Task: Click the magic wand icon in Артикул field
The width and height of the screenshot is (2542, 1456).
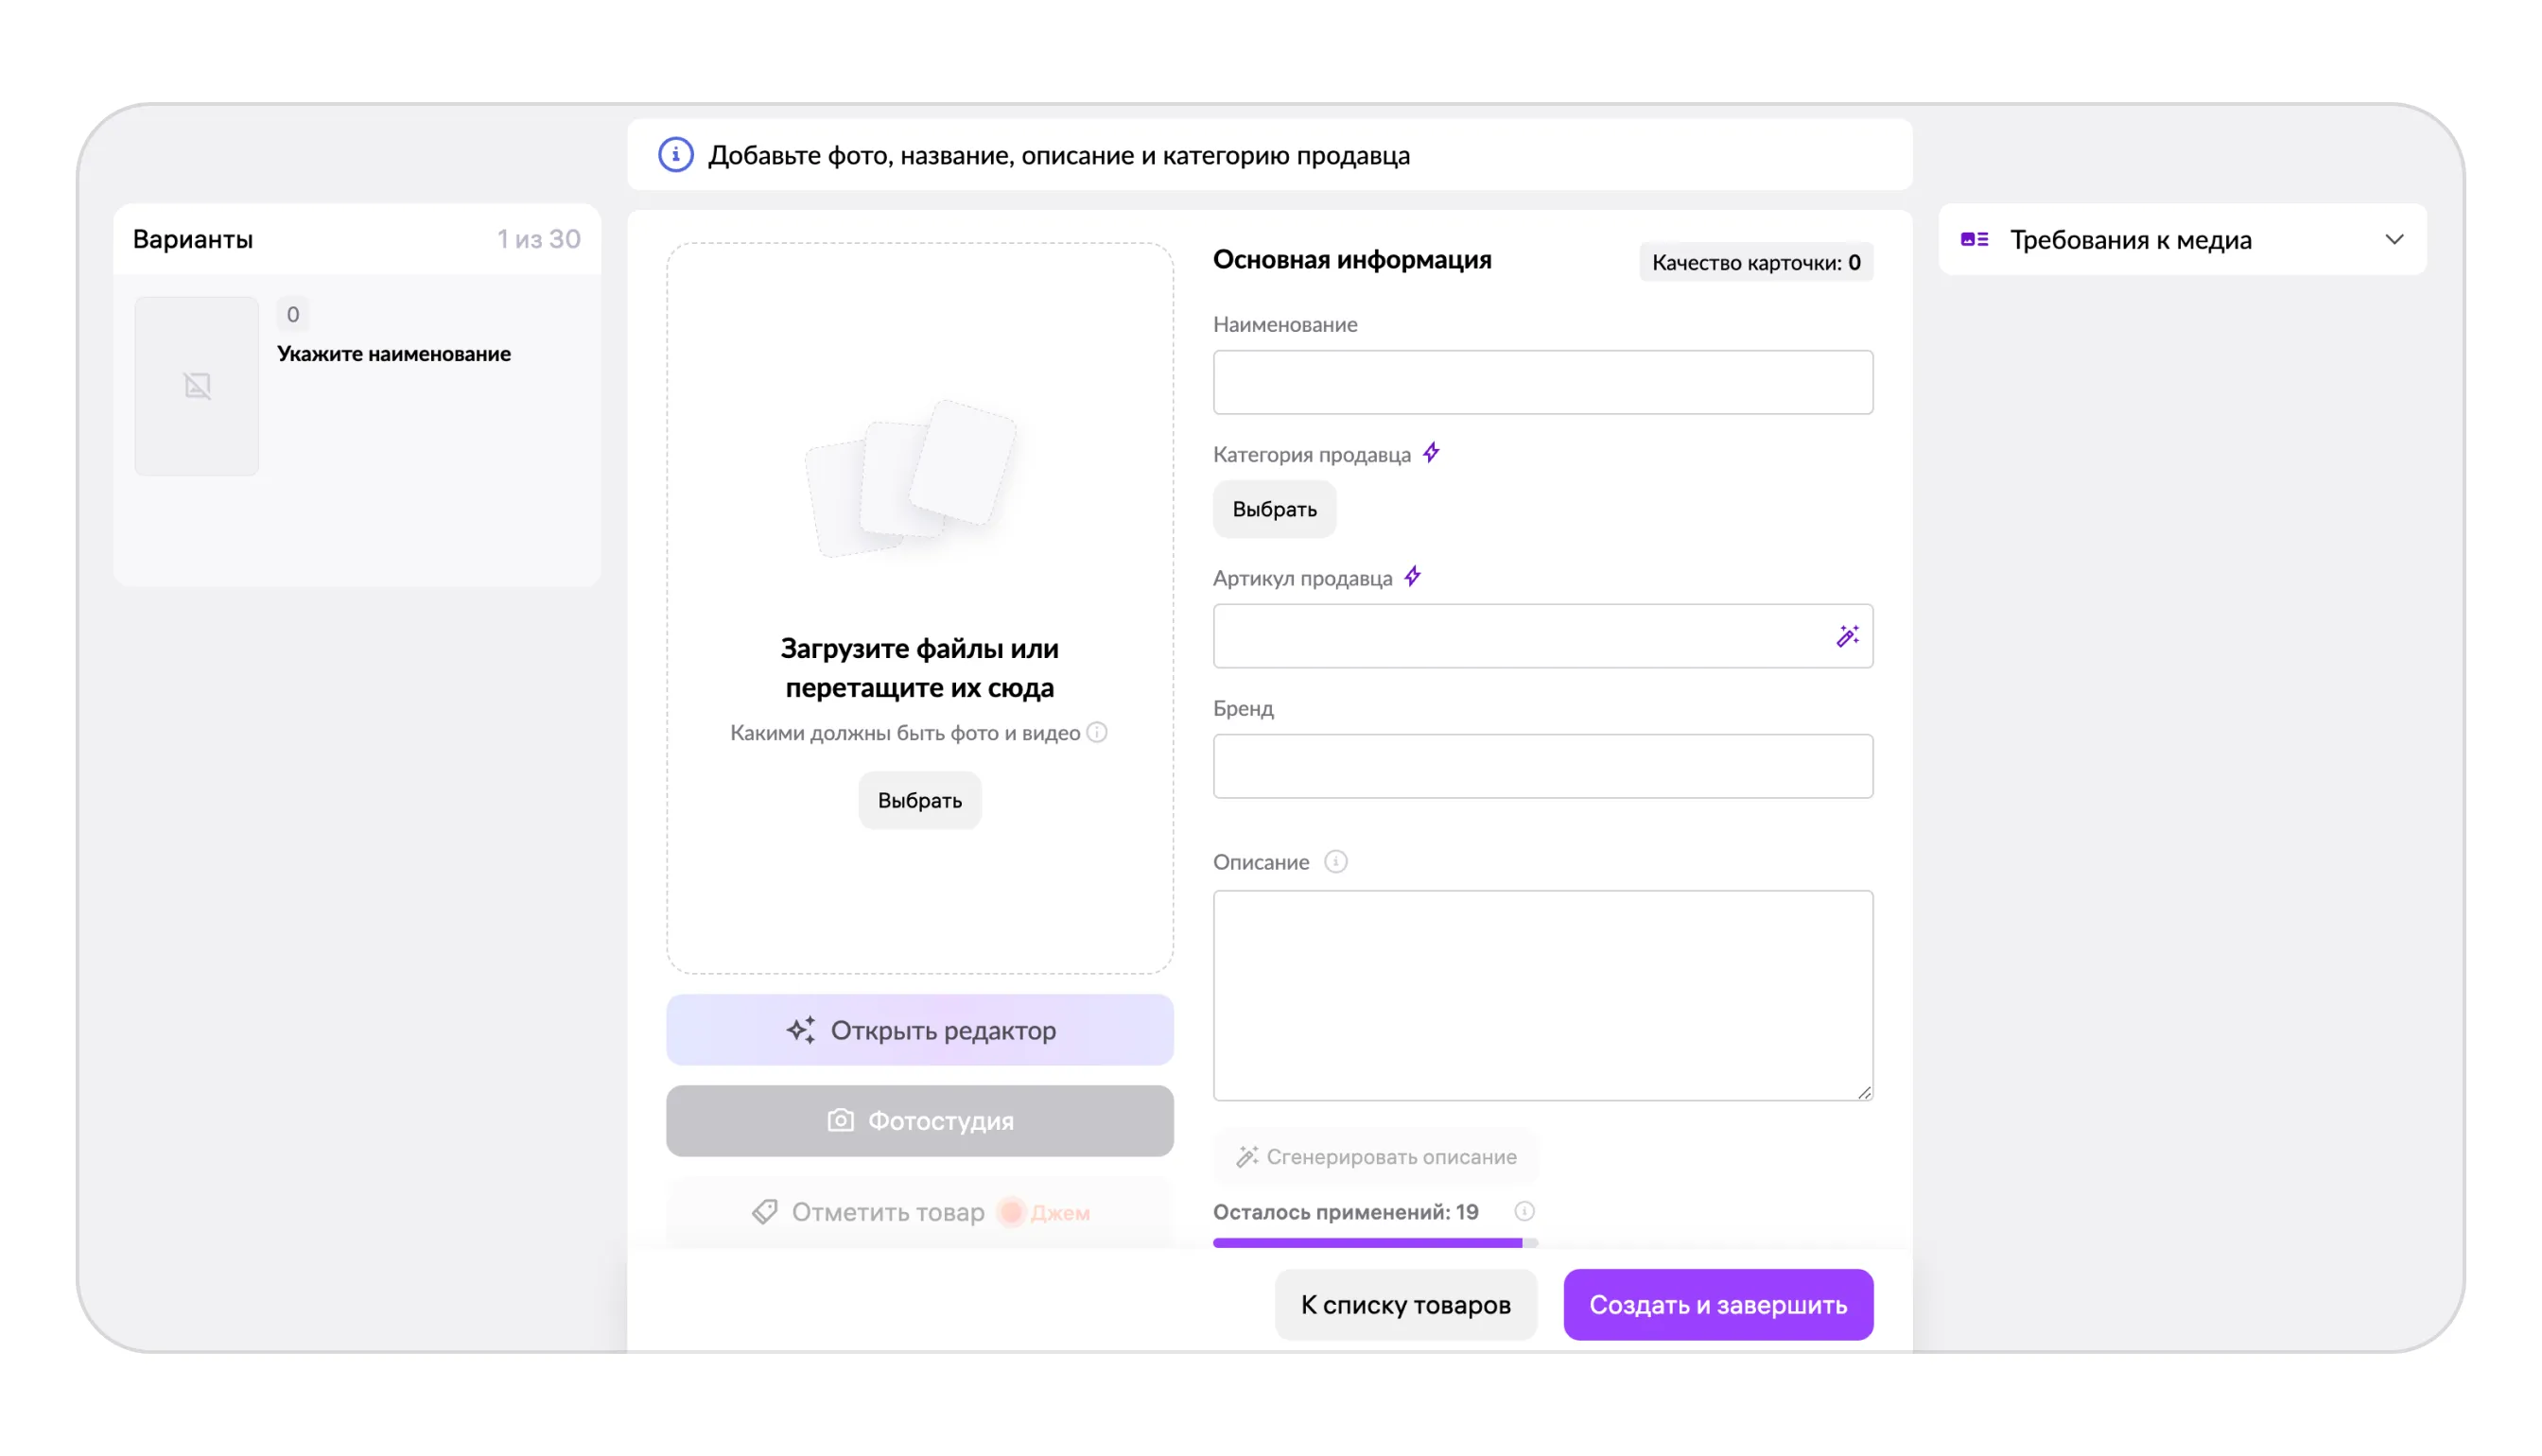Action: pyautogui.click(x=1846, y=636)
